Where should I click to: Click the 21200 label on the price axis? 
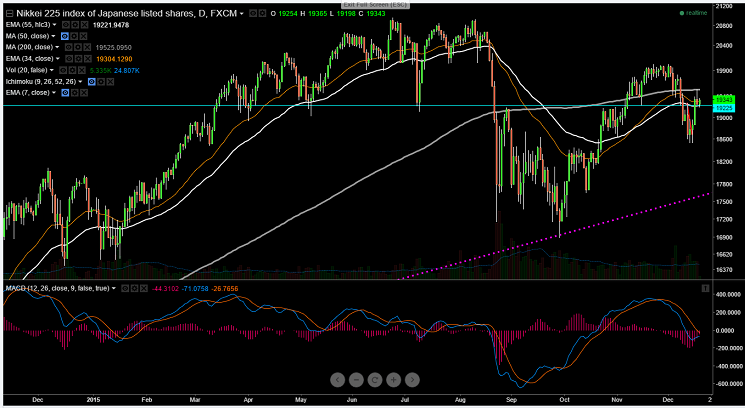726,6
